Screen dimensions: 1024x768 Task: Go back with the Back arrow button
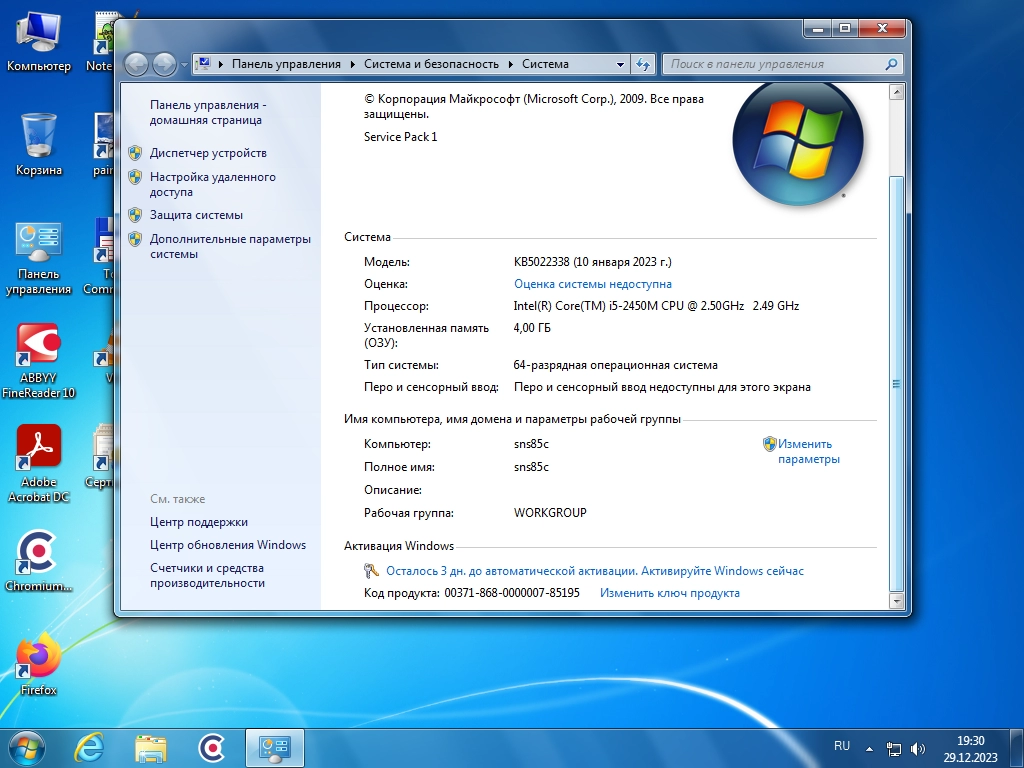(x=137, y=64)
